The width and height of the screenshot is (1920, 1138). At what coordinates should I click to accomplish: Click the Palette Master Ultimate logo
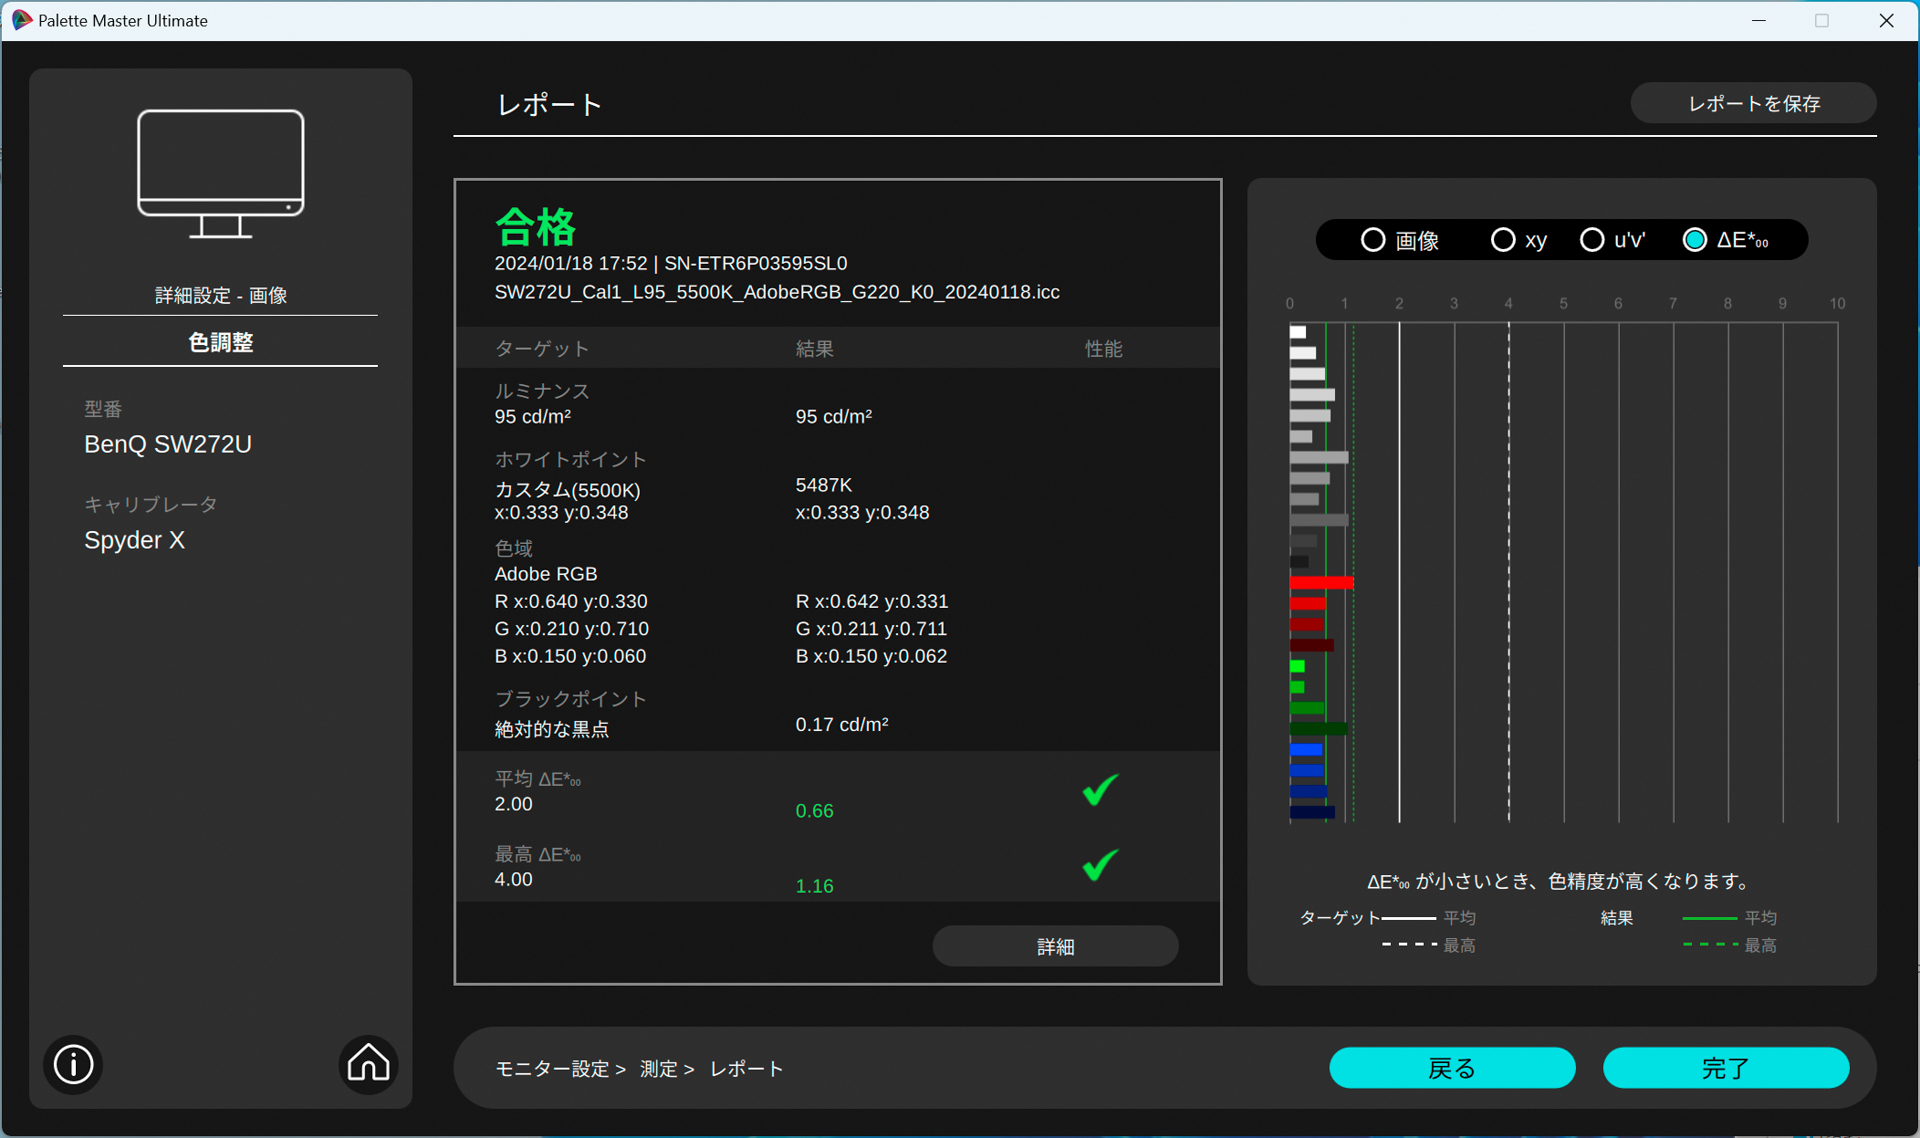[22, 20]
